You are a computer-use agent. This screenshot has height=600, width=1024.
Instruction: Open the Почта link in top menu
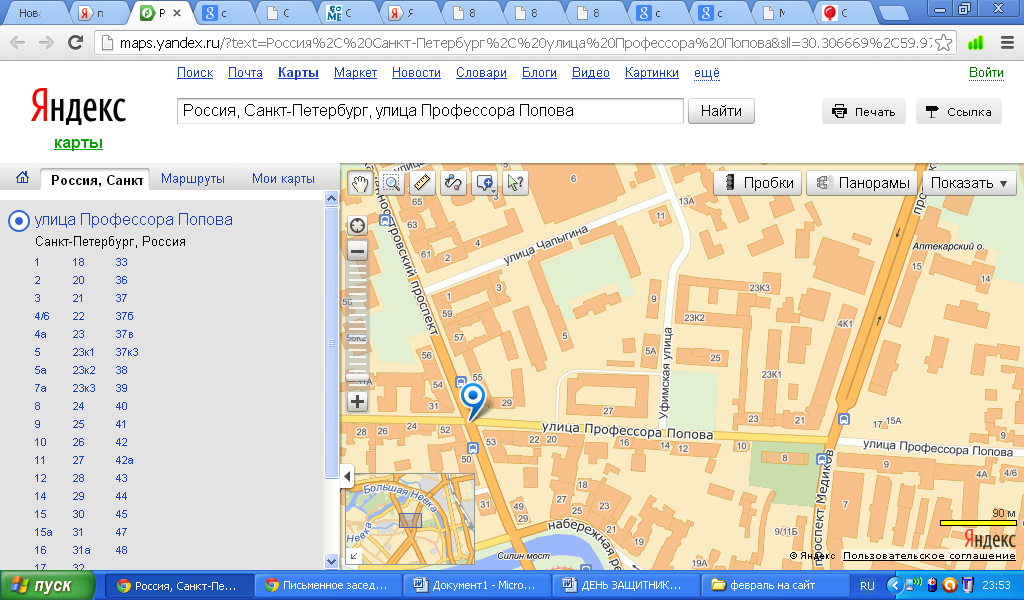[x=245, y=72]
